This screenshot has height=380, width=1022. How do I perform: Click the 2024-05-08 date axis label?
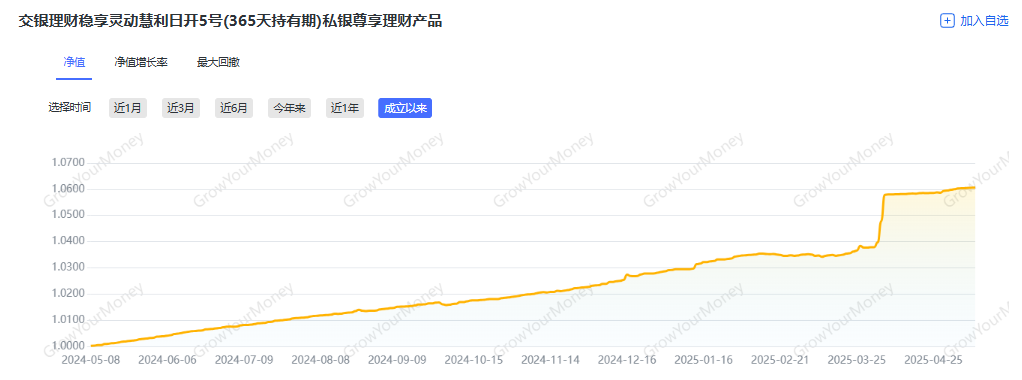90,360
